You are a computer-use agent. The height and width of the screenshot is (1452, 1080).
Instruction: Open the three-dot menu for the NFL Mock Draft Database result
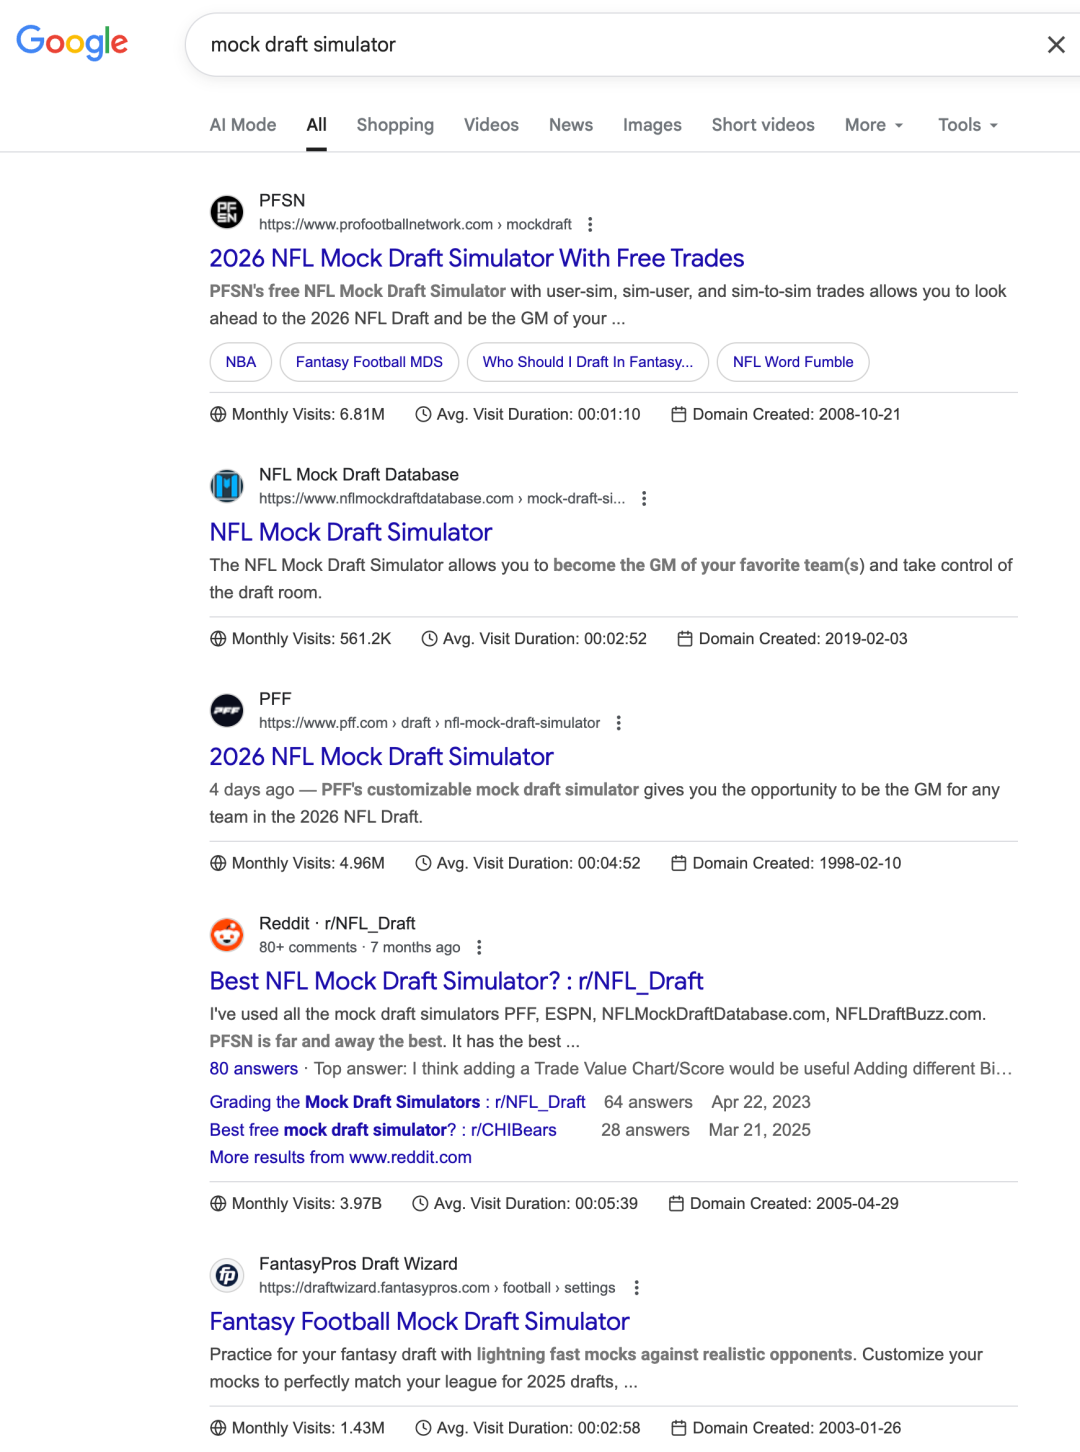click(644, 498)
